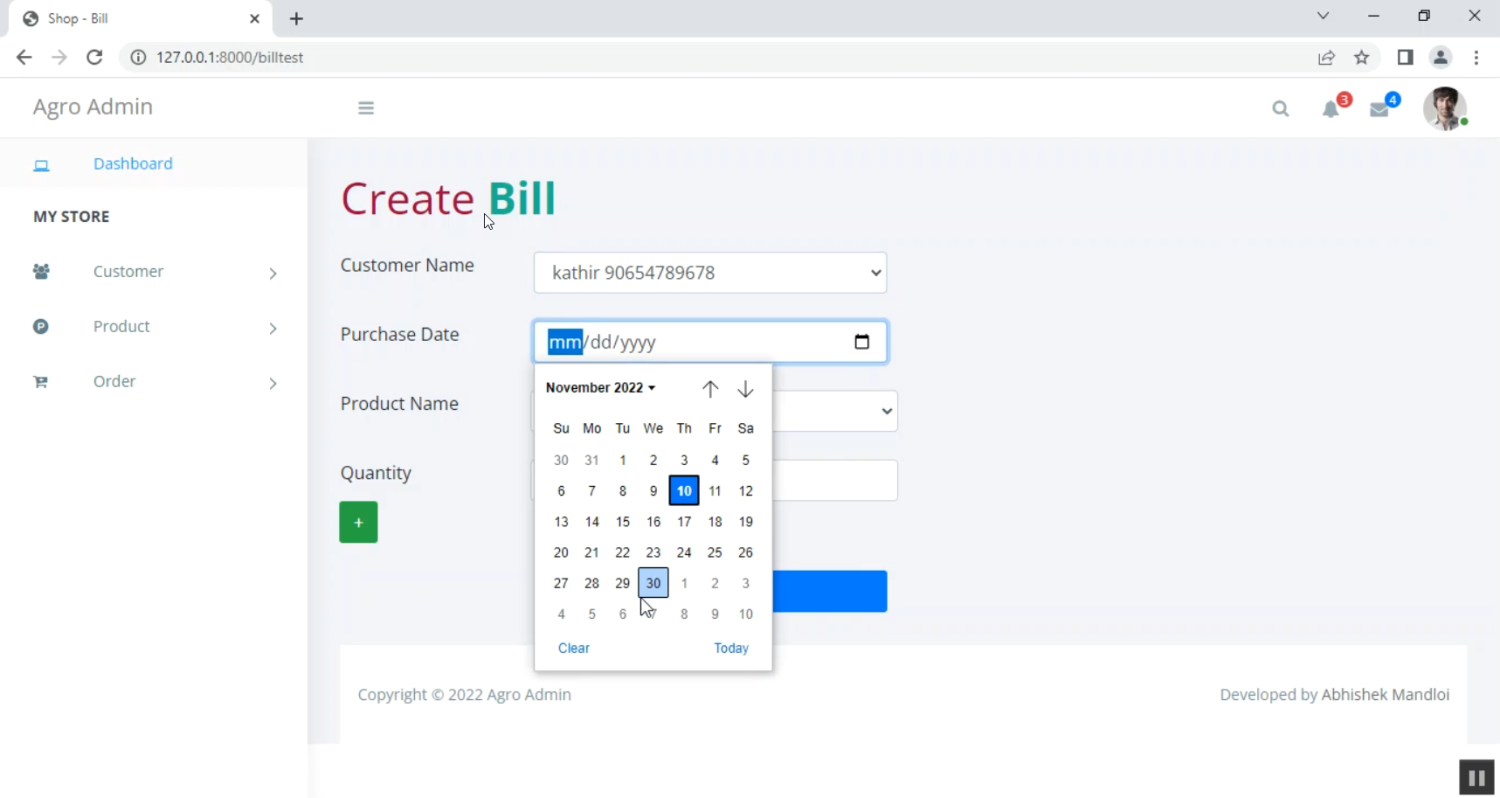Click the user profile avatar
This screenshot has height=798, width=1500.
click(x=1444, y=108)
